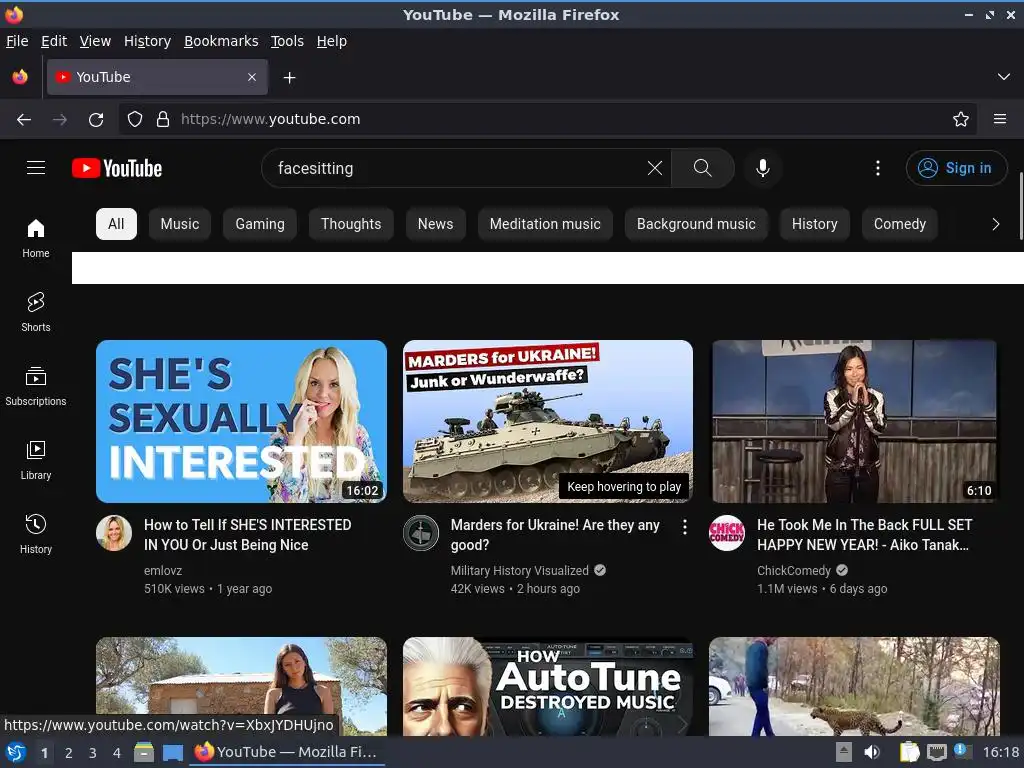Open Firefox View pinned icon
The width and height of the screenshot is (1024, 768).
coord(20,77)
